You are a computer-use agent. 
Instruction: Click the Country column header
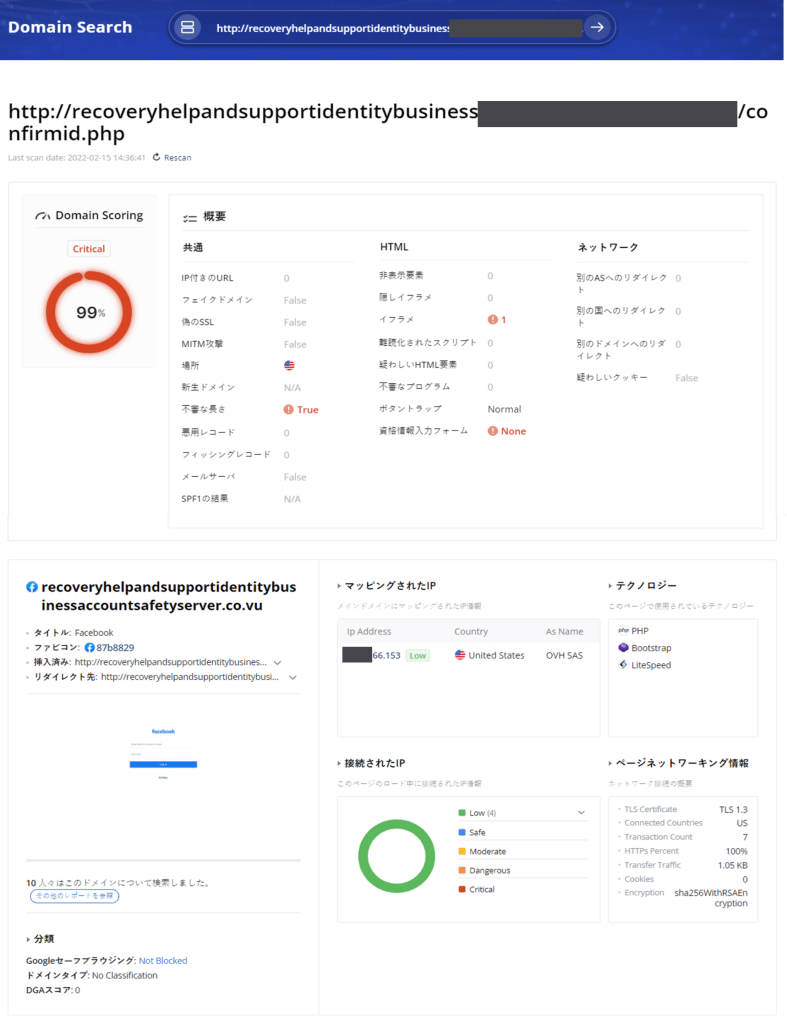tap(471, 632)
